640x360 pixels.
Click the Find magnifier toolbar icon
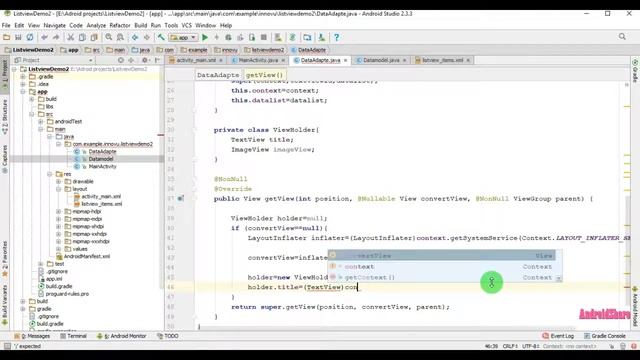coord(109,37)
